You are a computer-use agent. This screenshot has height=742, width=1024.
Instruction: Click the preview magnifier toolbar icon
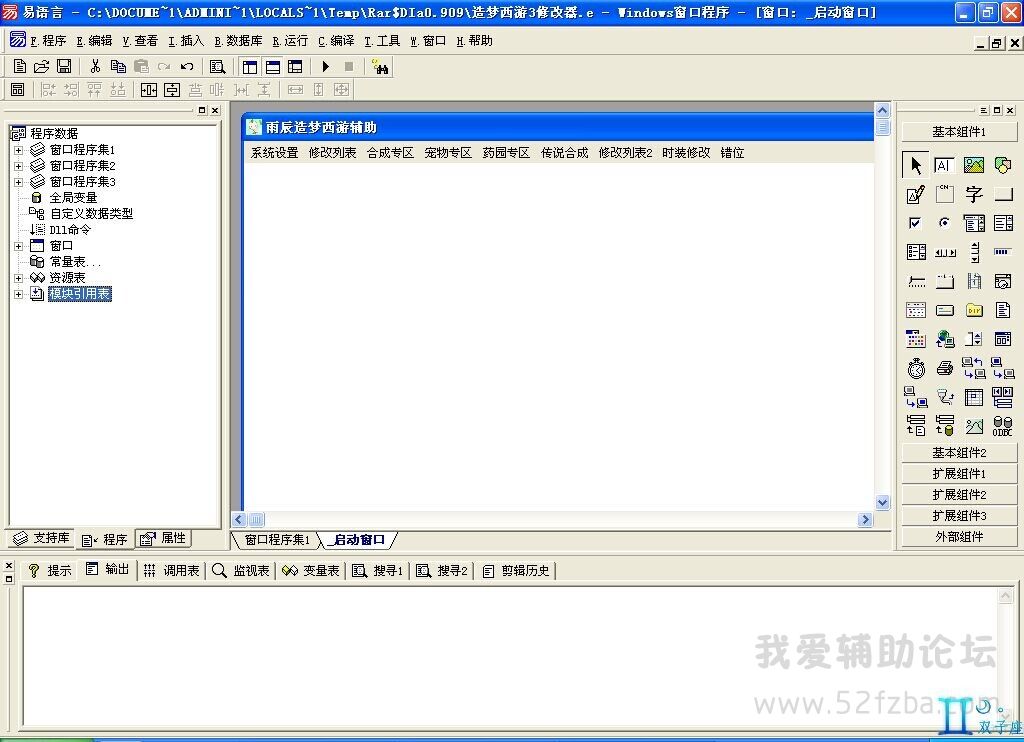pyautogui.click(x=217, y=66)
